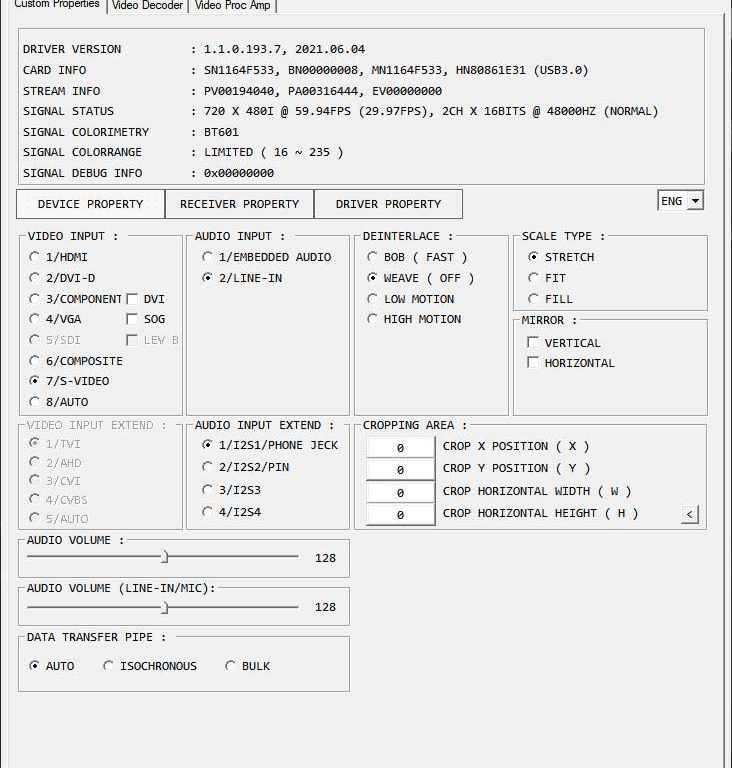Click the cropping area collapse arrow button
The width and height of the screenshot is (732, 768).
pos(689,515)
